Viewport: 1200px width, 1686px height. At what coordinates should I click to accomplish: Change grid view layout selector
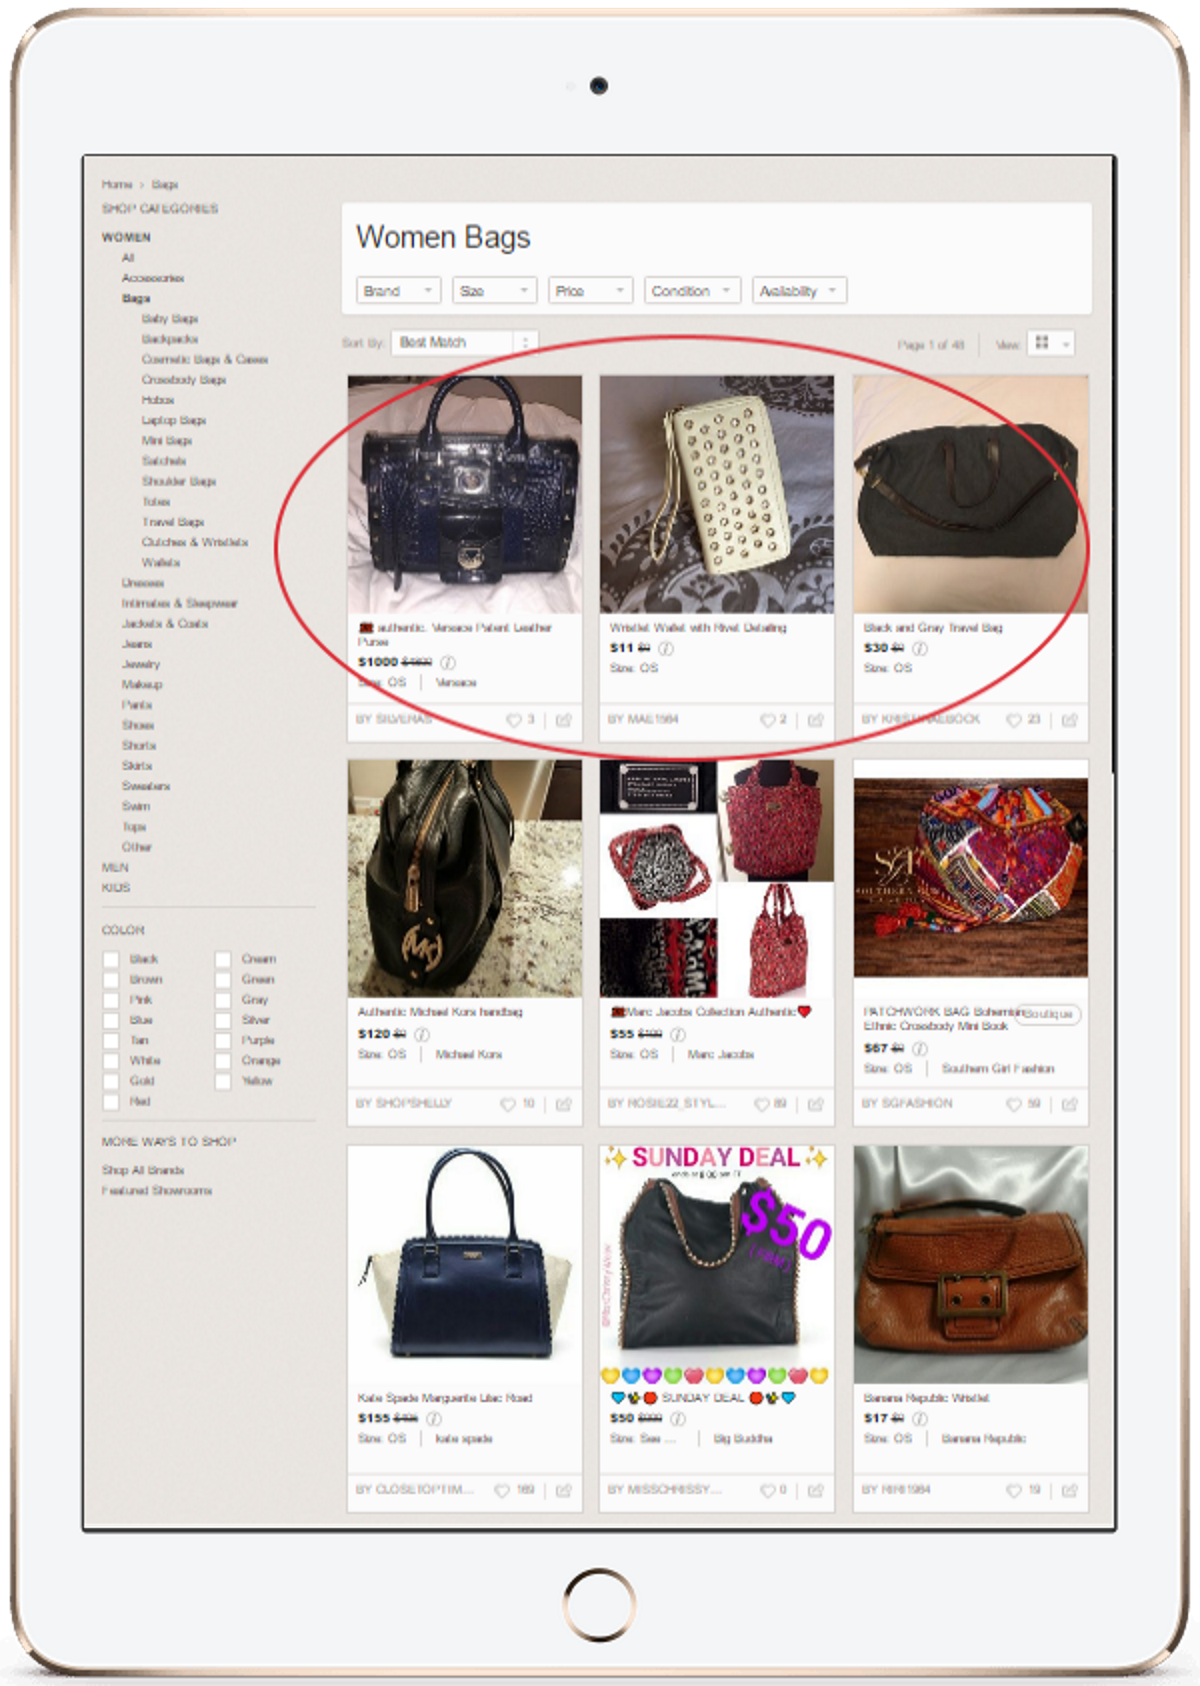pyautogui.click(x=1051, y=343)
